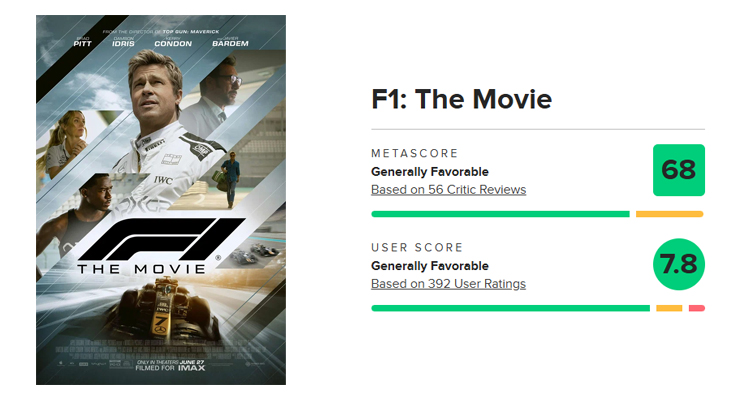Select the yellow mixed segment of Metascore bar

[x=670, y=214]
